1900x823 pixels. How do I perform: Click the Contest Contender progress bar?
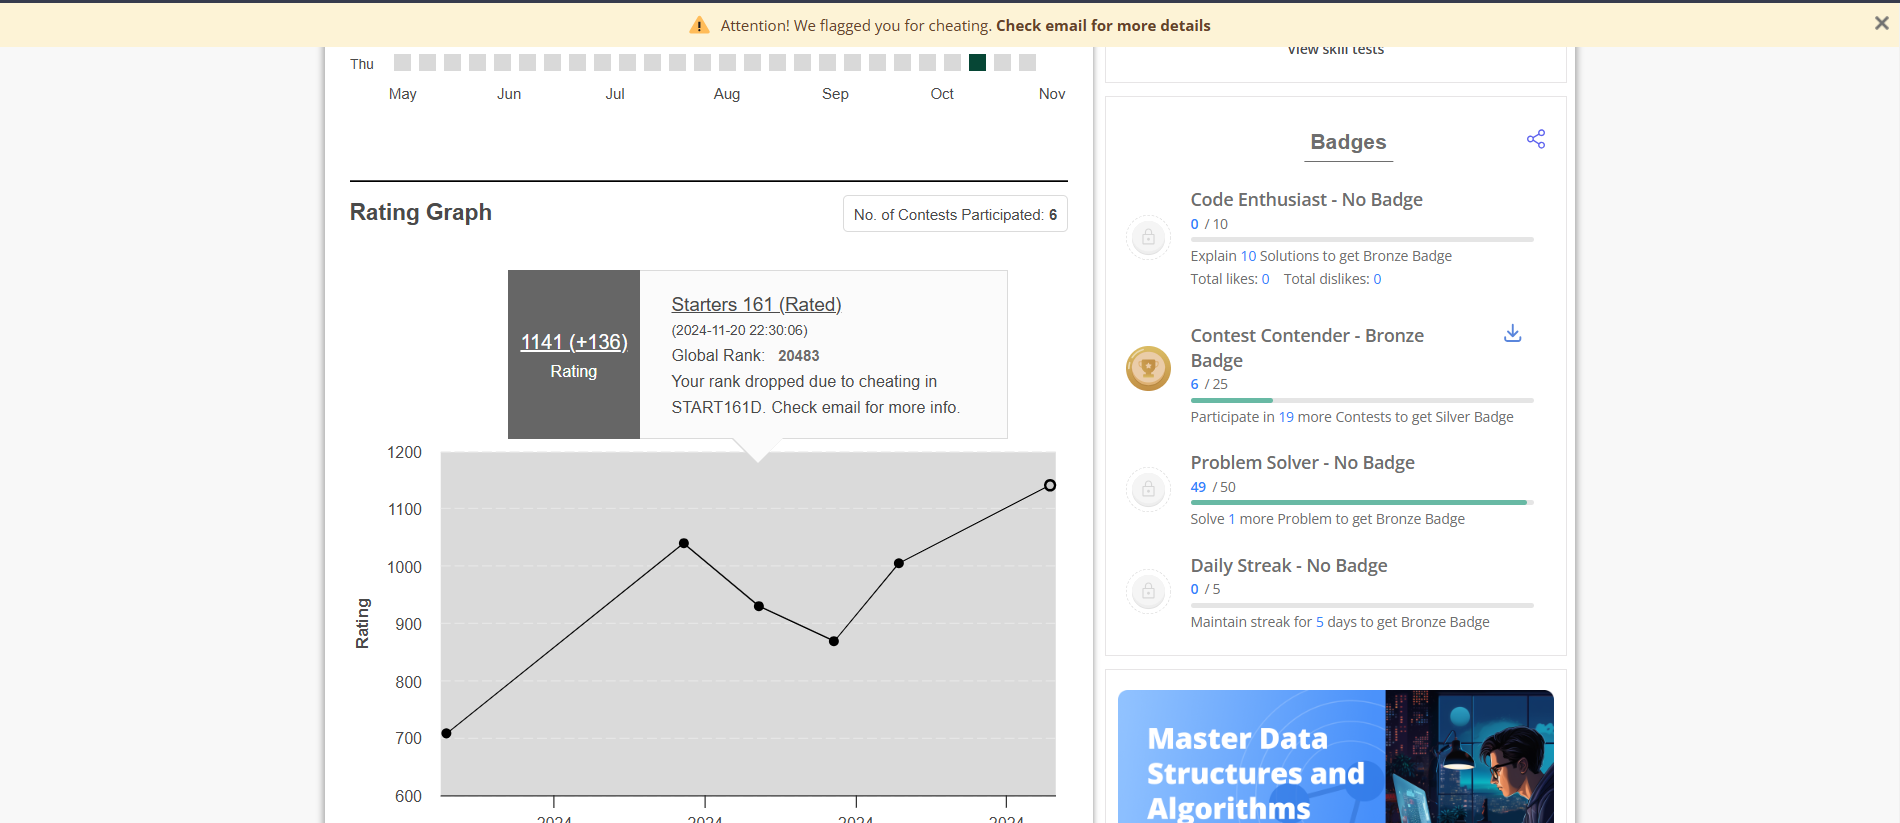[1362, 400]
